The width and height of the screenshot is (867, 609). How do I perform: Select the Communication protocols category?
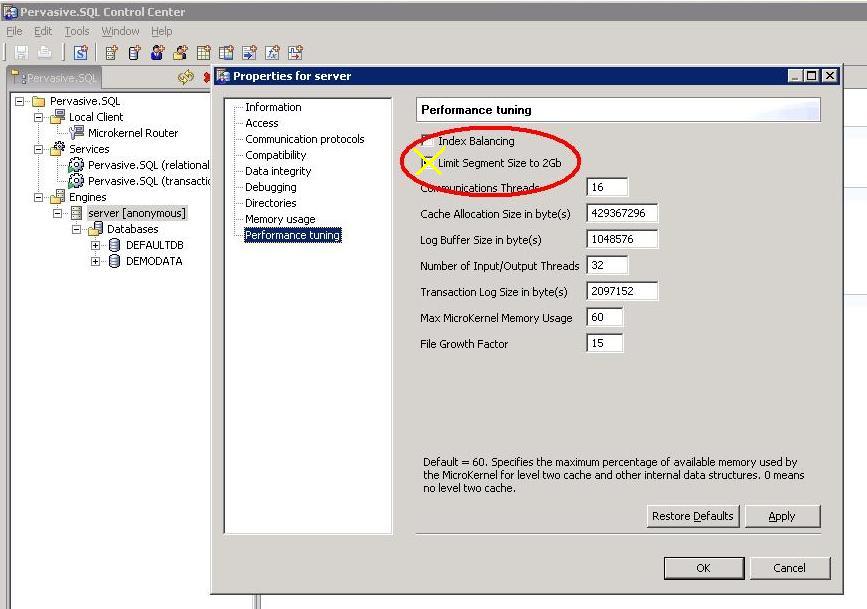pyautogui.click(x=305, y=139)
